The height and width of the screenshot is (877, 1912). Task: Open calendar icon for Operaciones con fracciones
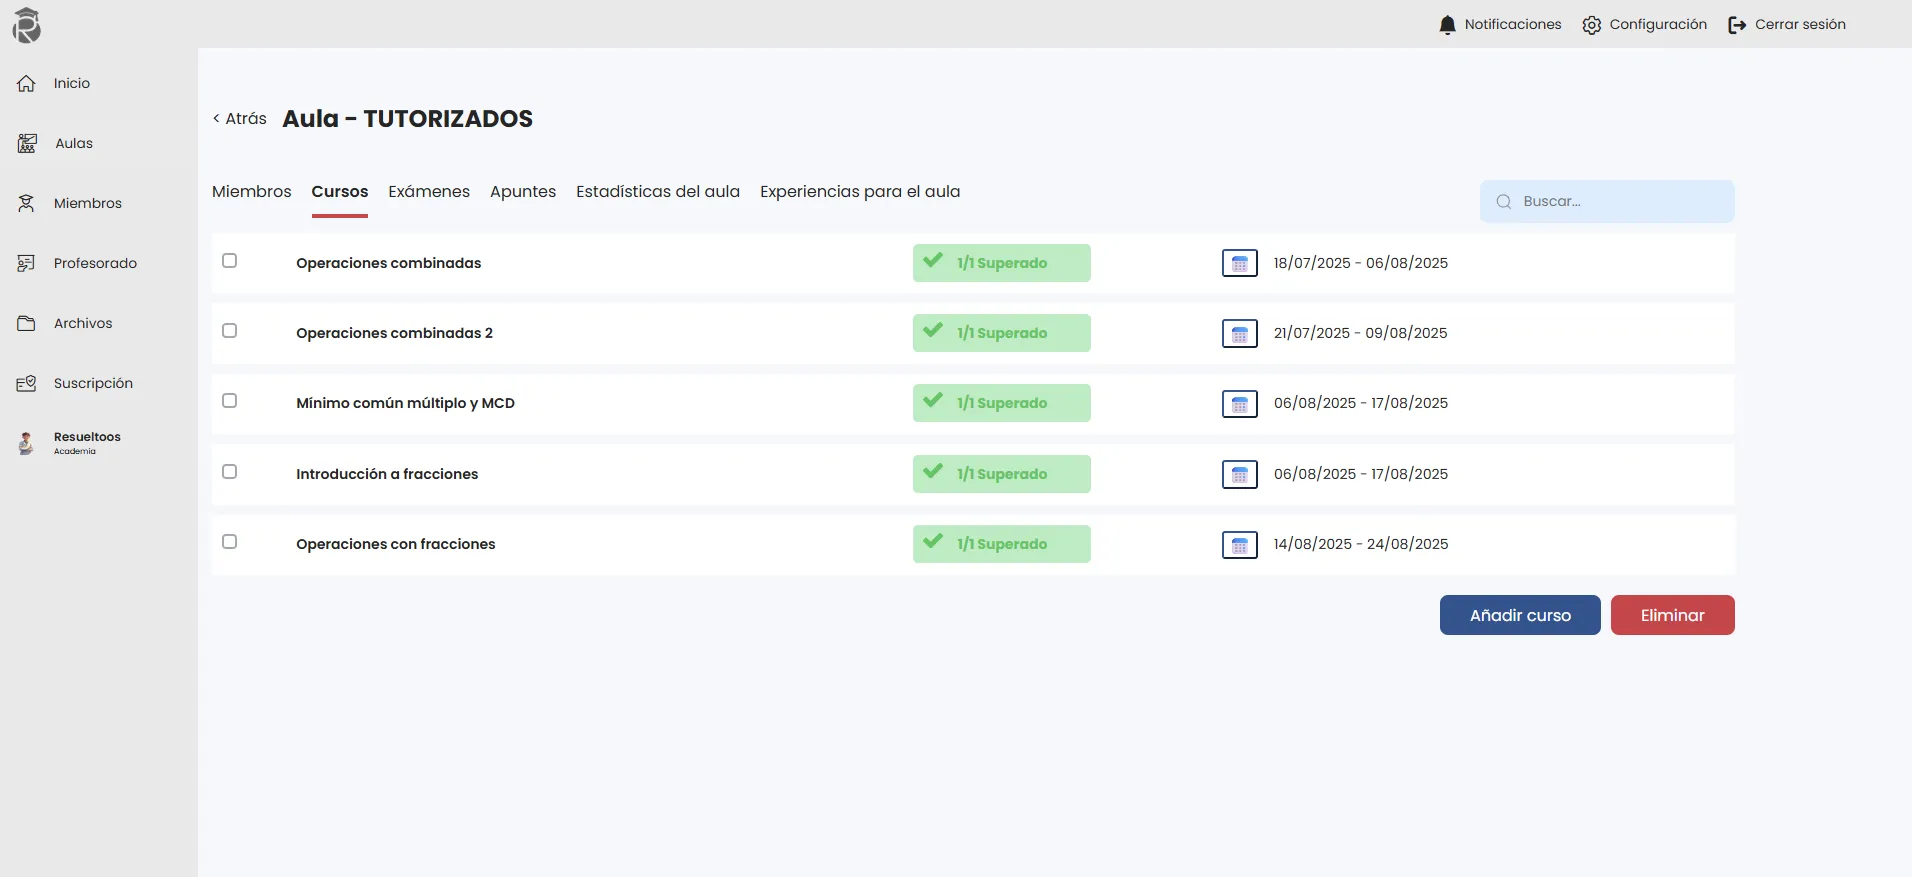point(1239,545)
